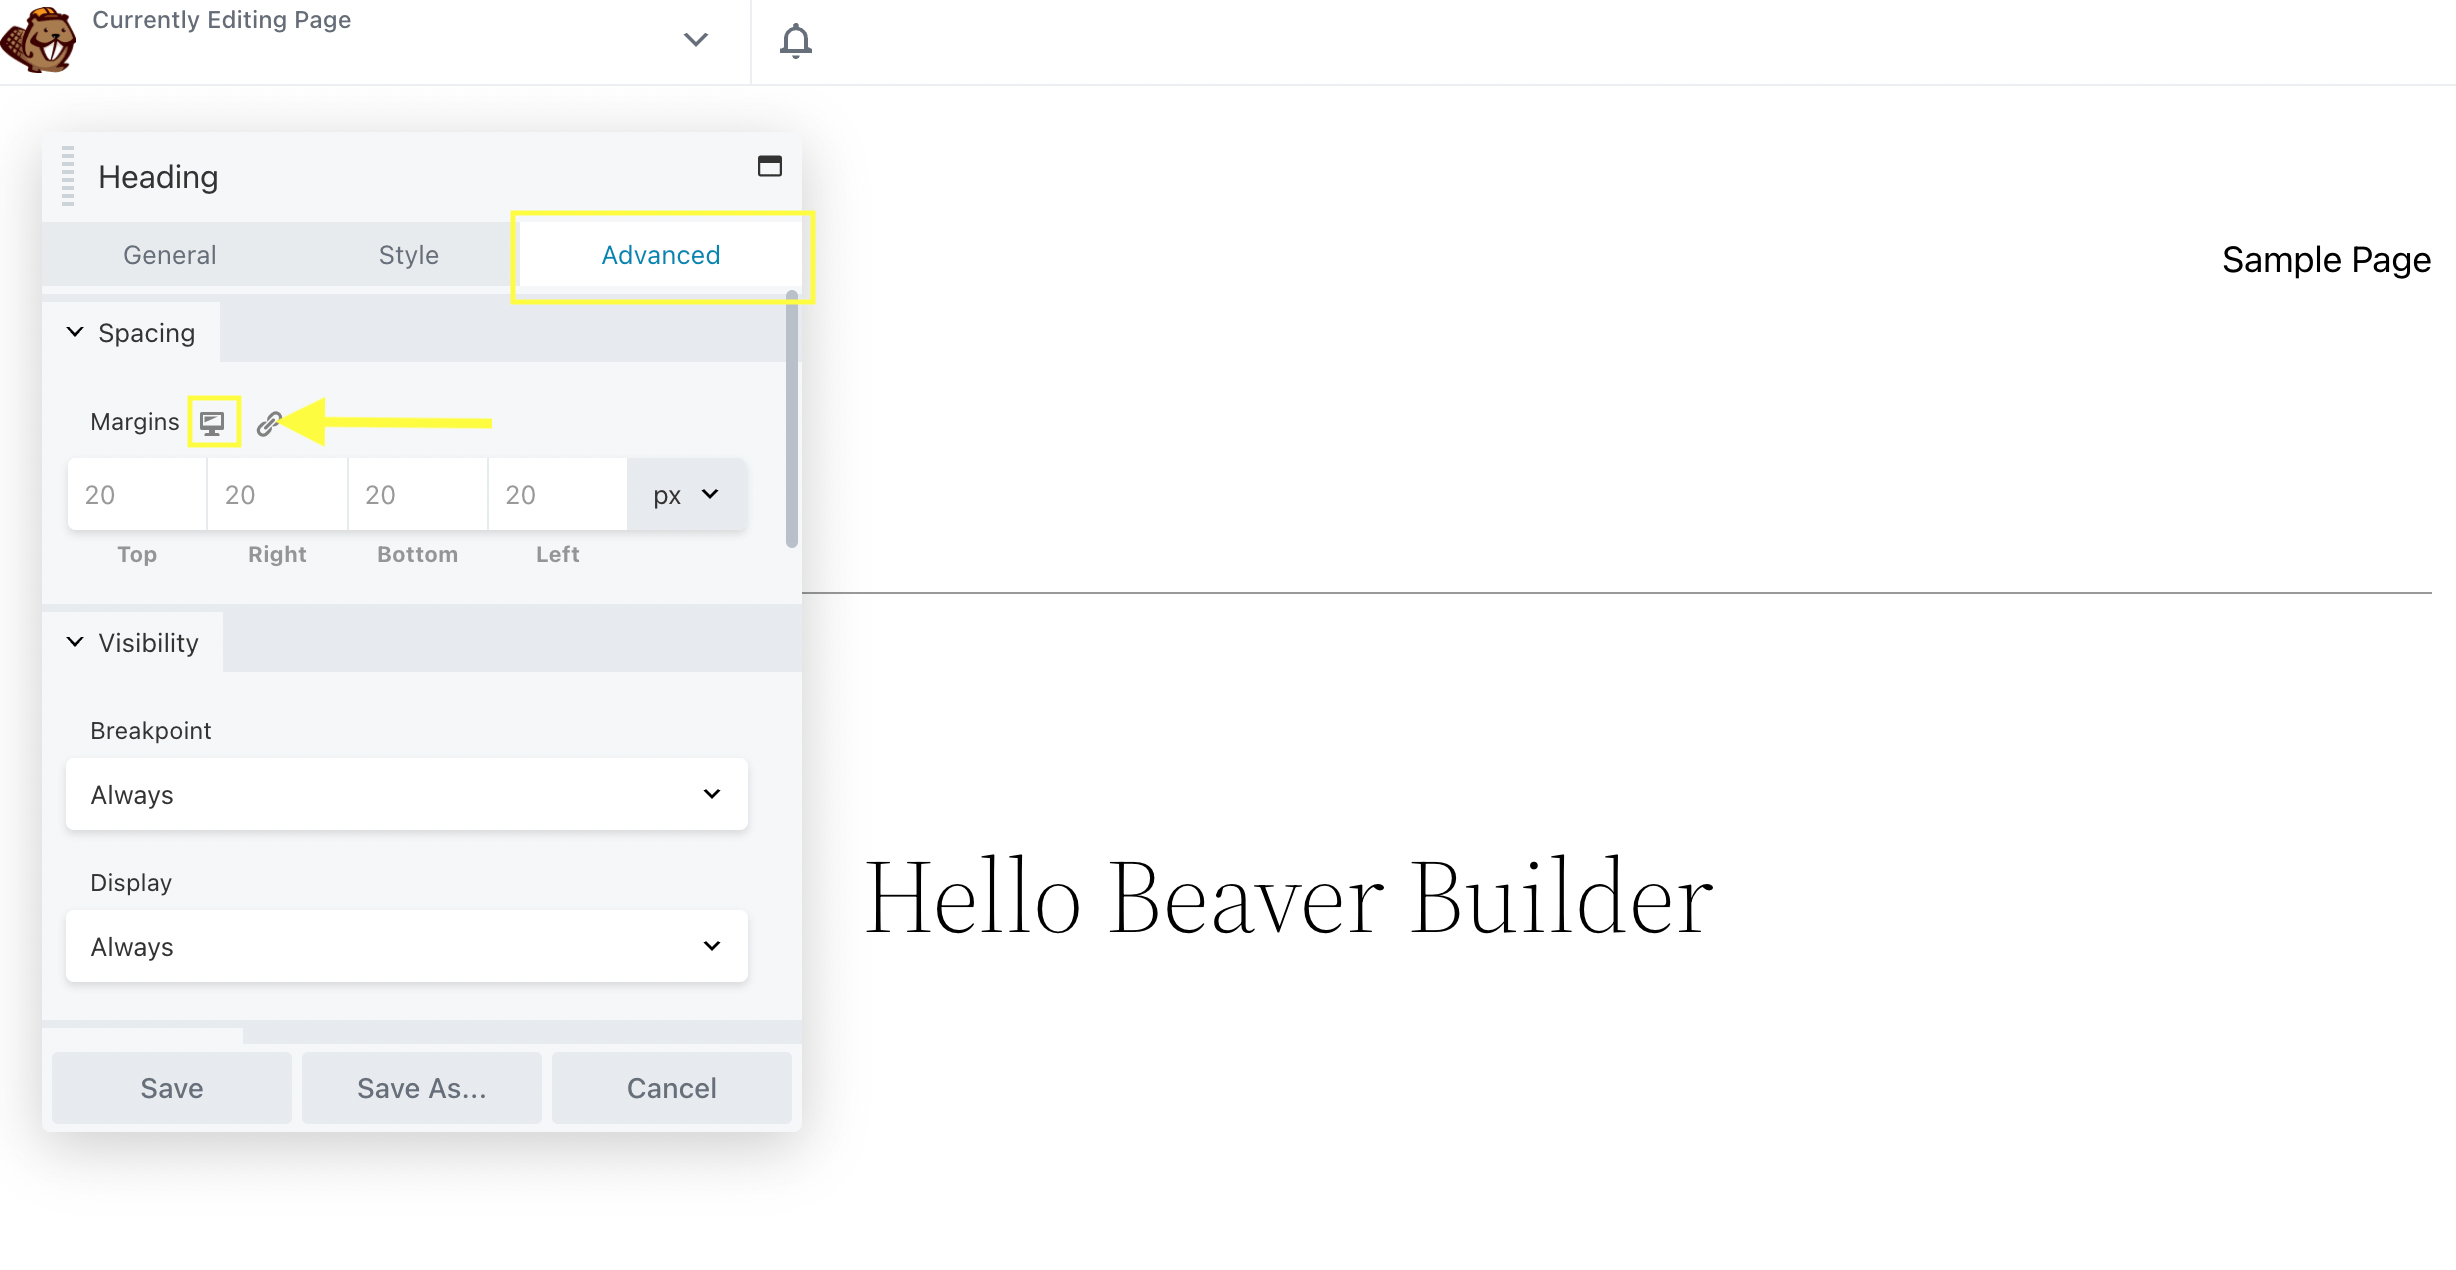Open the px unit dropdown
This screenshot has height=1270, width=2456.
click(686, 495)
